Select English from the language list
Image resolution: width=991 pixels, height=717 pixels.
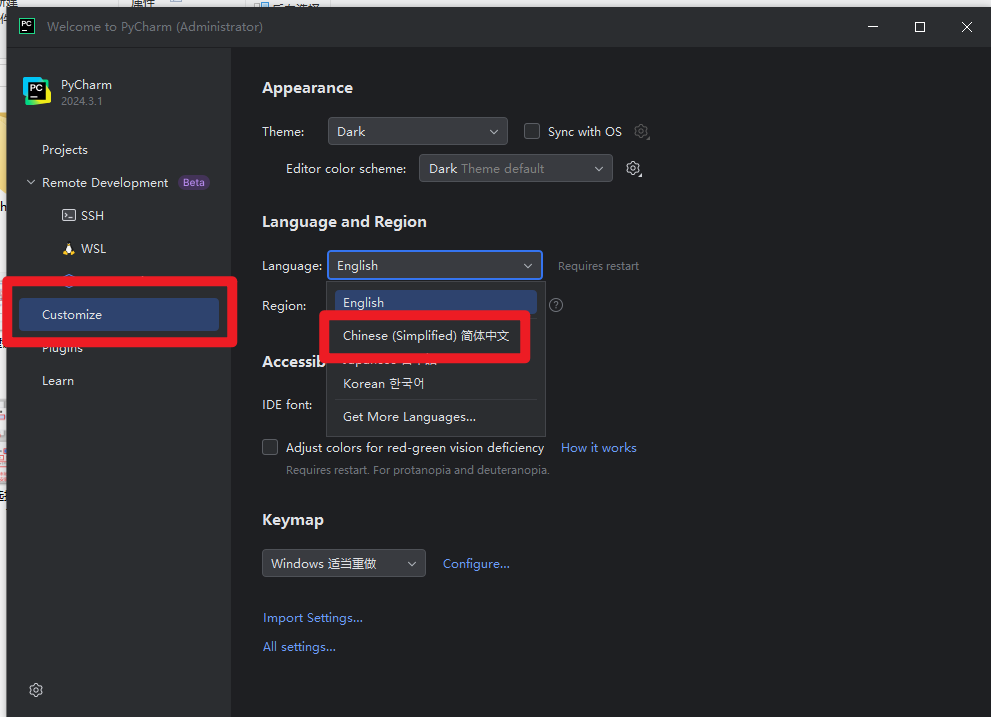pos(436,302)
